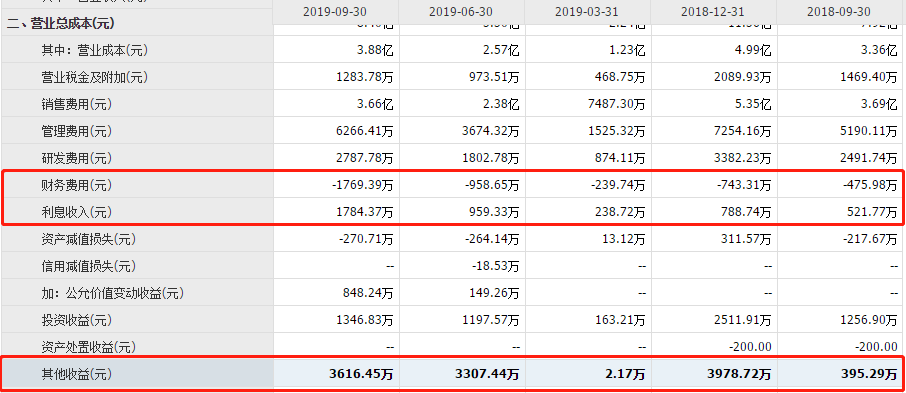Select the 2019-06-30 column header
Image resolution: width=906 pixels, height=393 pixels.
click(462, 12)
